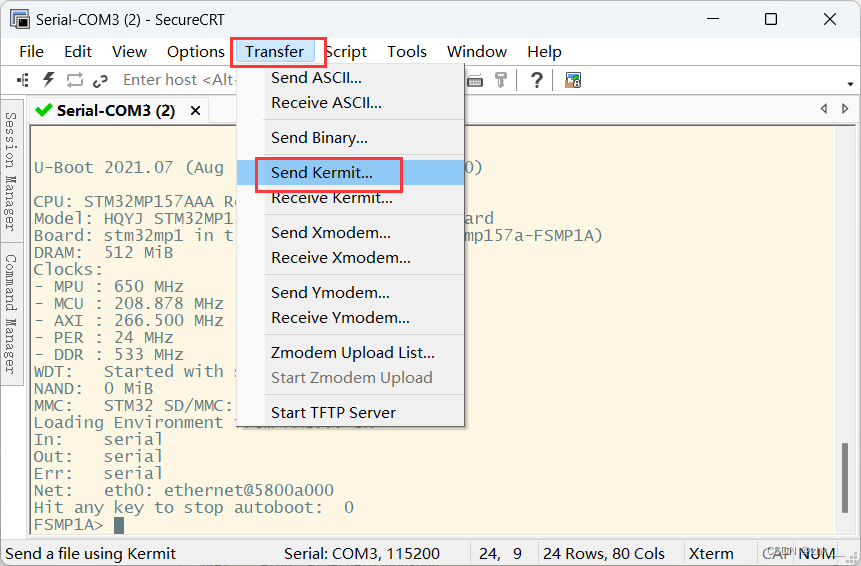Click the Reconnect arrows icon

(75, 80)
